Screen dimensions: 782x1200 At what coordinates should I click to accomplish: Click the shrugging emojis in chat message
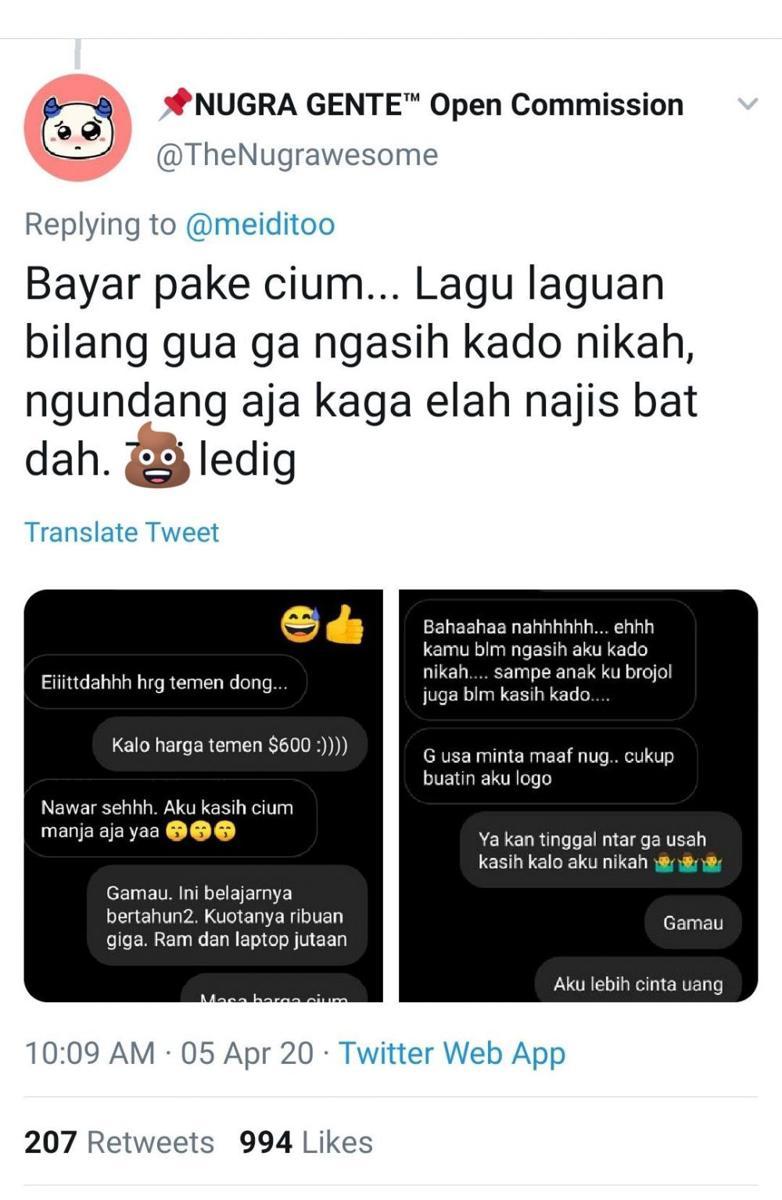tap(687, 861)
